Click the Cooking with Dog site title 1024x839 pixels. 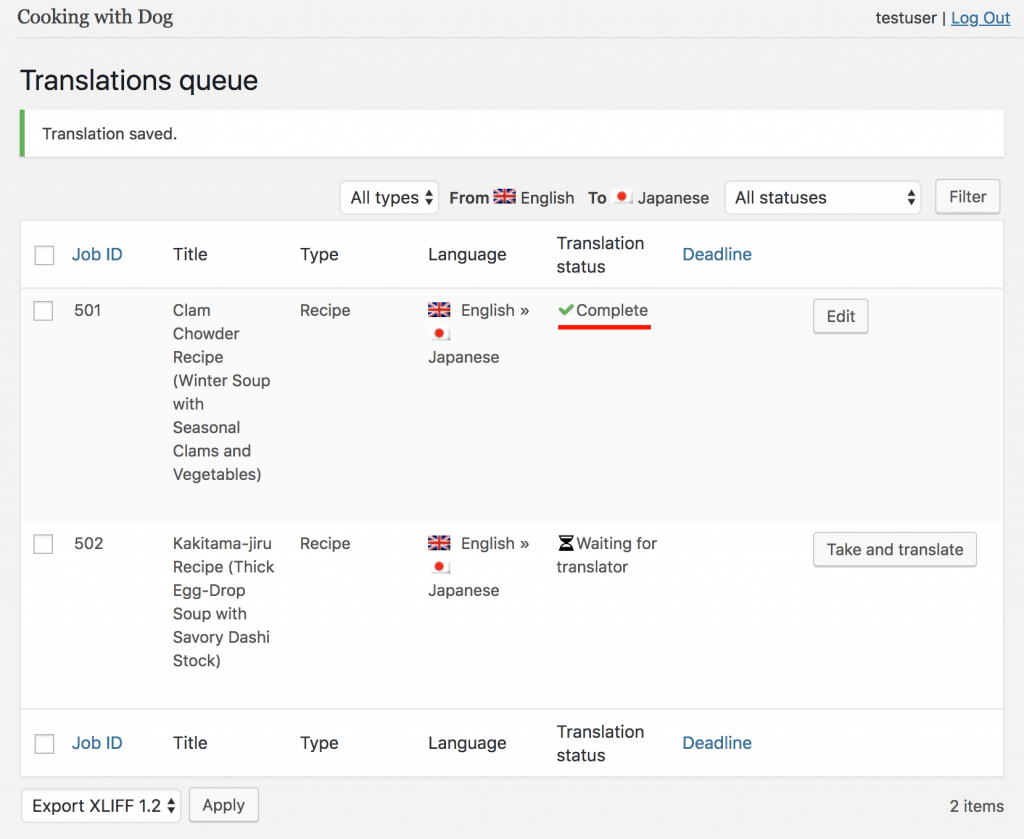95,17
